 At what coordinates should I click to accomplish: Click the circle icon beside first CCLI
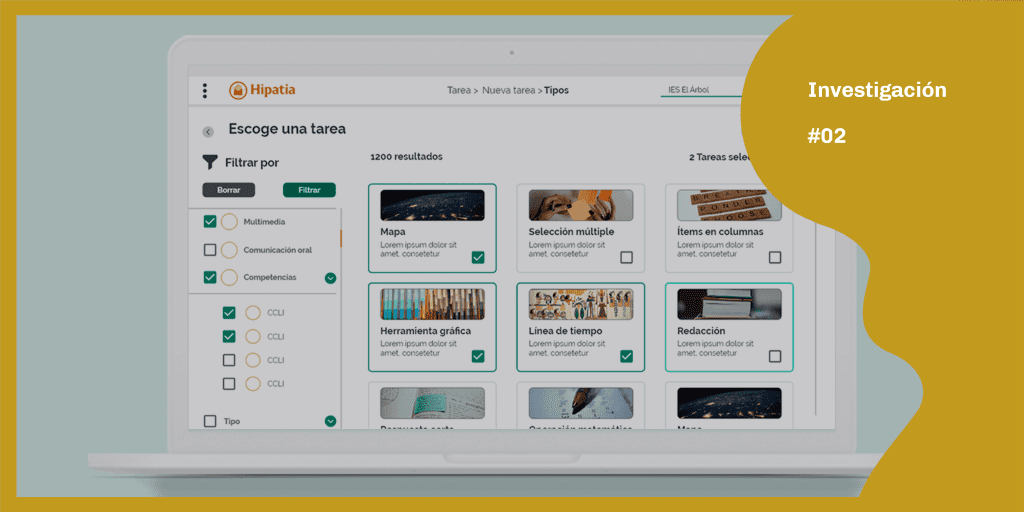[252, 313]
